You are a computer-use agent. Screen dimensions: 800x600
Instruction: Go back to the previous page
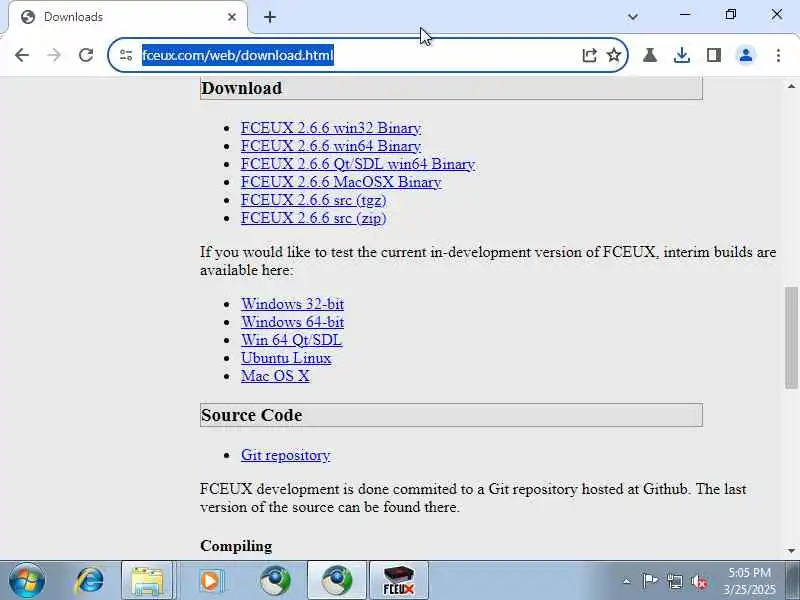[x=22, y=55]
